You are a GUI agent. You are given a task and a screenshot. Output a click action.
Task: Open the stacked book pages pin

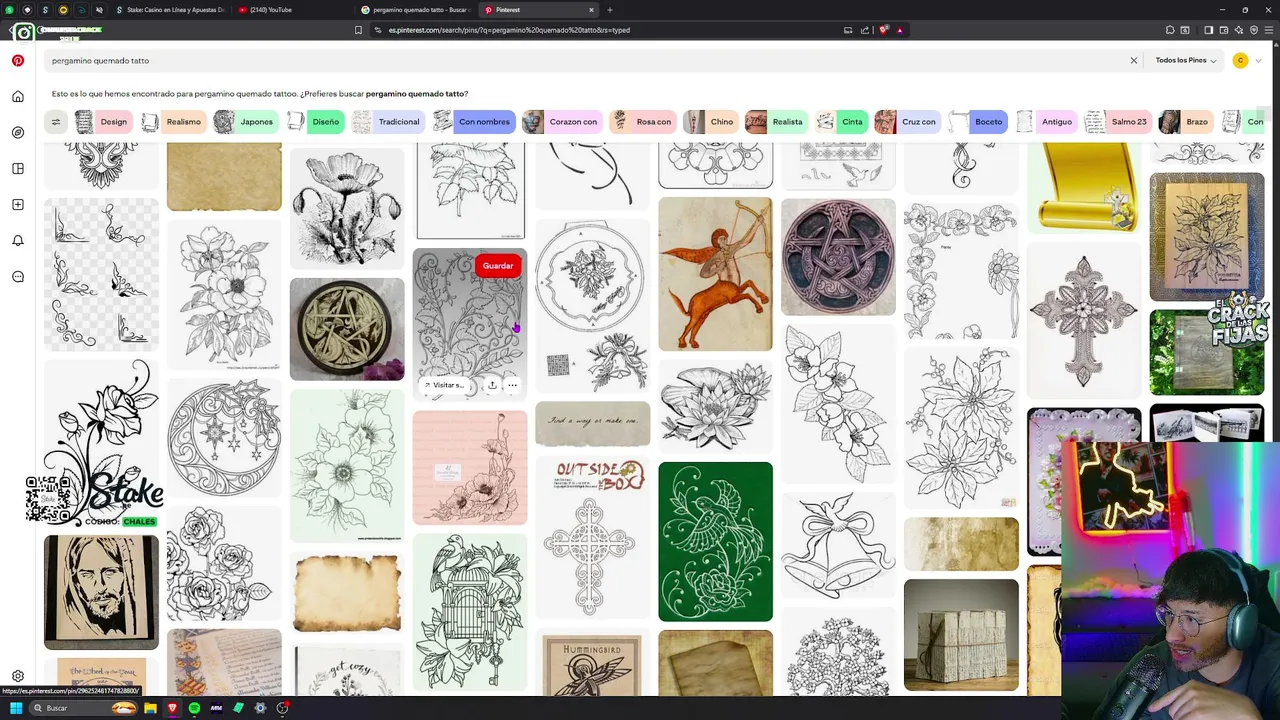pyautogui.click(x=961, y=634)
